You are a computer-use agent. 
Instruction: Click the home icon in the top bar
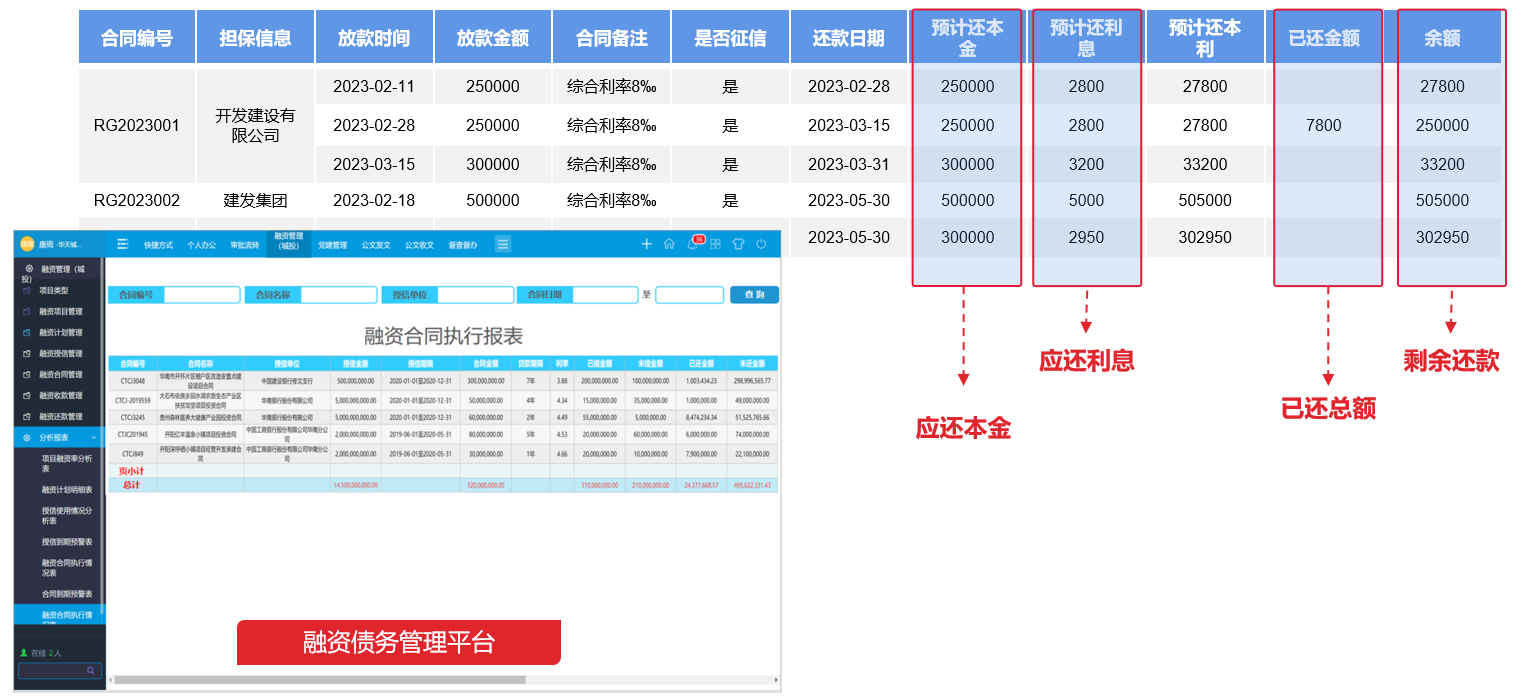point(669,244)
